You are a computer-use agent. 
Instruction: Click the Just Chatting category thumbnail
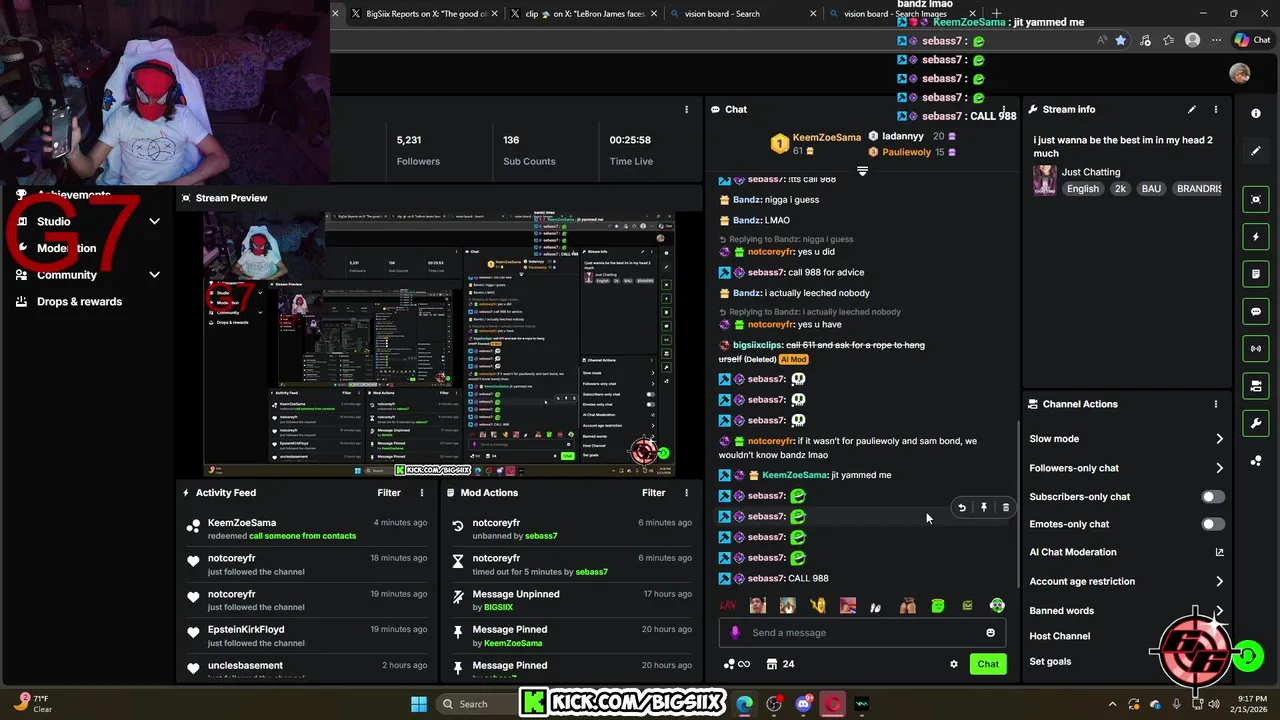click(x=1045, y=180)
